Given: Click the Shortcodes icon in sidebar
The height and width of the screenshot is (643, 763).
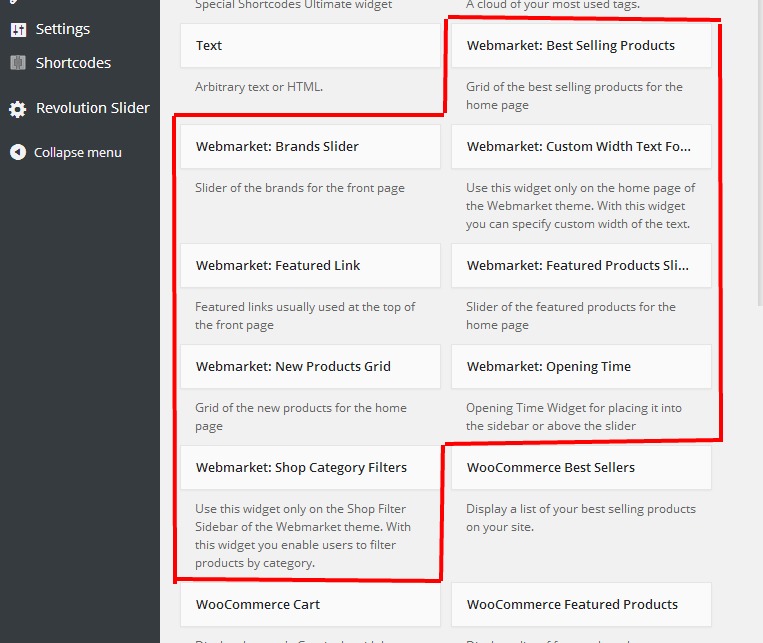Looking at the screenshot, I should point(18,63).
